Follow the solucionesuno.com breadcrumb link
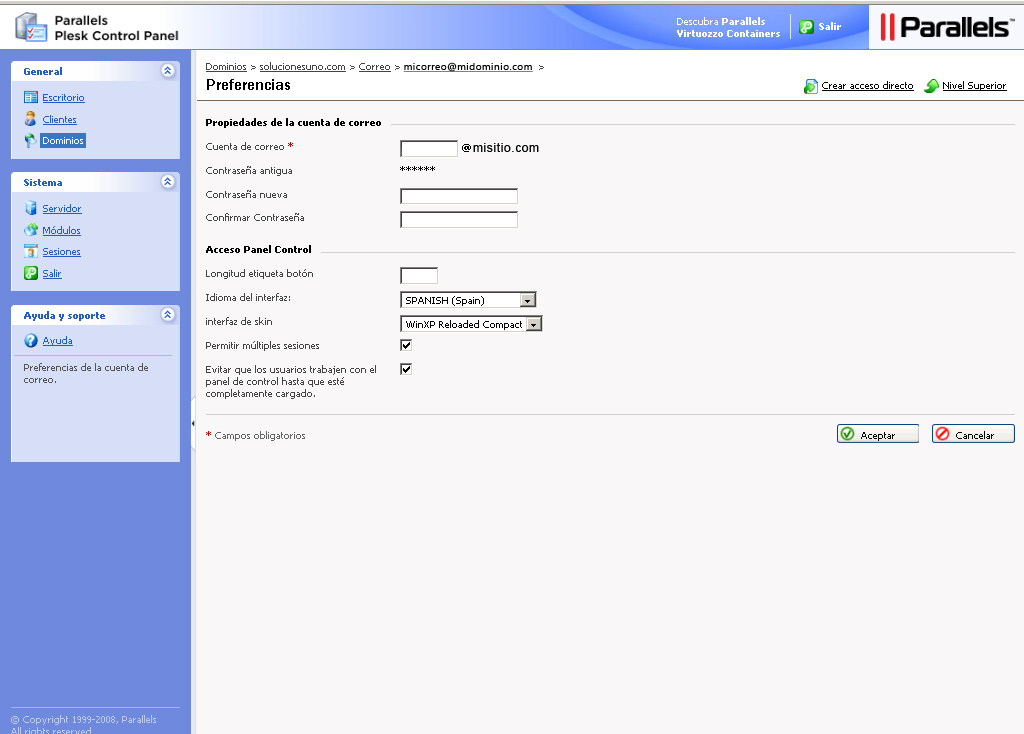The width and height of the screenshot is (1024, 734). tap(302, 67)
